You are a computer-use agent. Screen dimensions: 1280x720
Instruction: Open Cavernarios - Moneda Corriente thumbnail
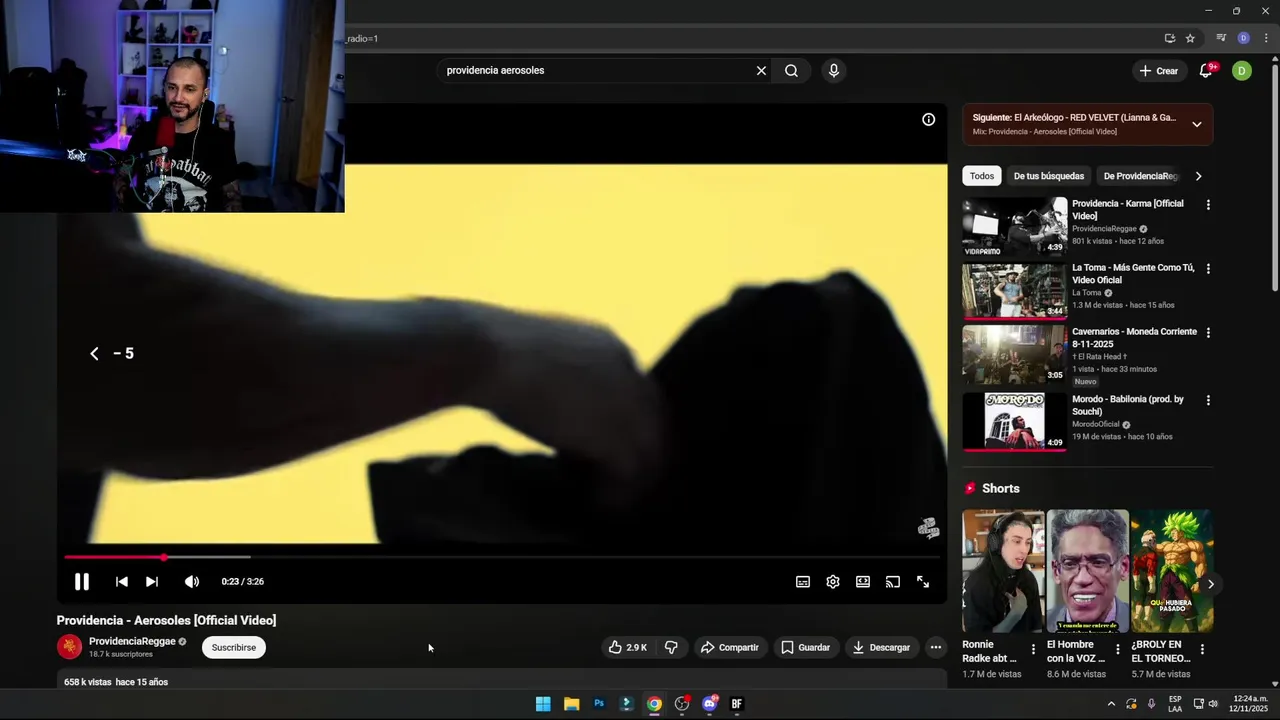coord(1015,354)
